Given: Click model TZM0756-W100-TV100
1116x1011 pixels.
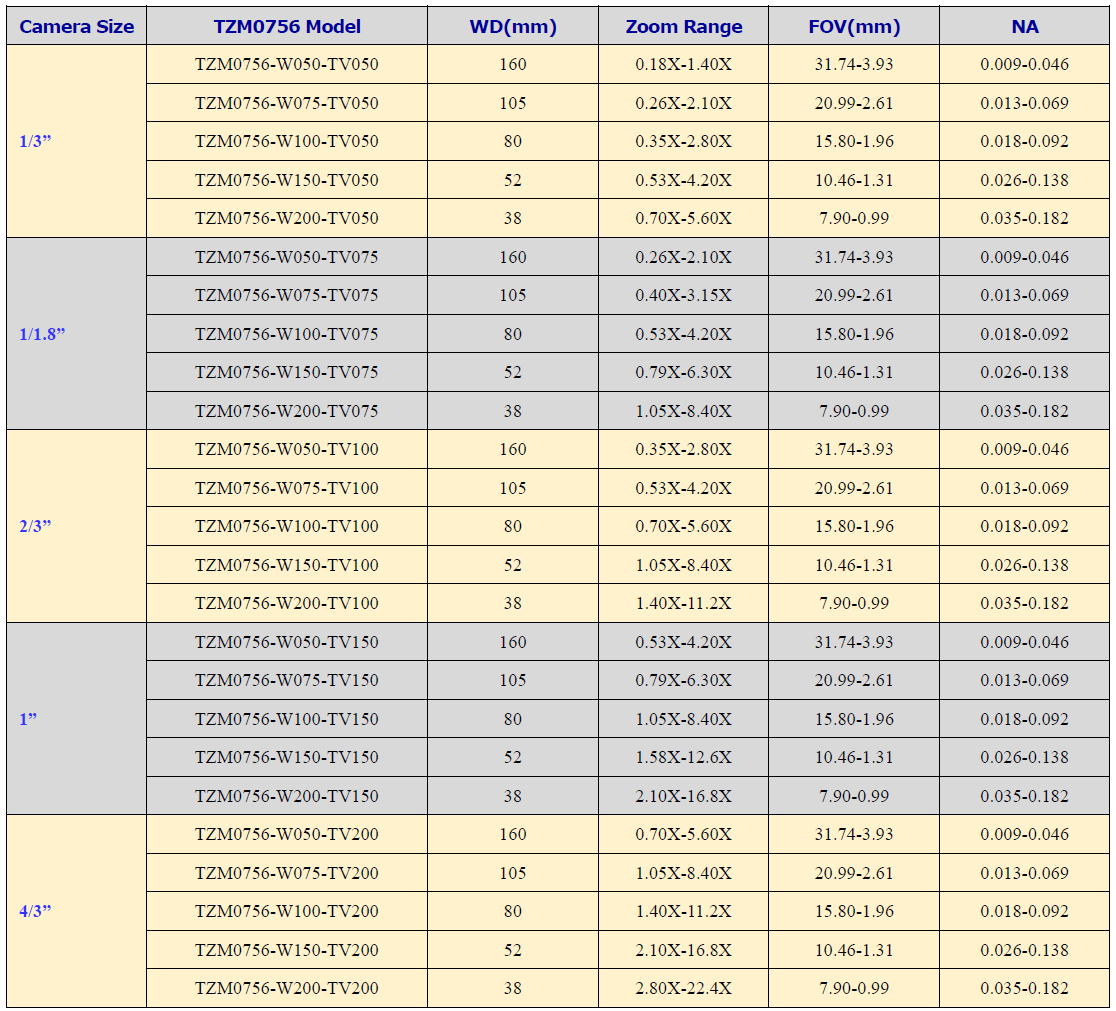Looking at the screenshot, I should click(x=287, y=526).
